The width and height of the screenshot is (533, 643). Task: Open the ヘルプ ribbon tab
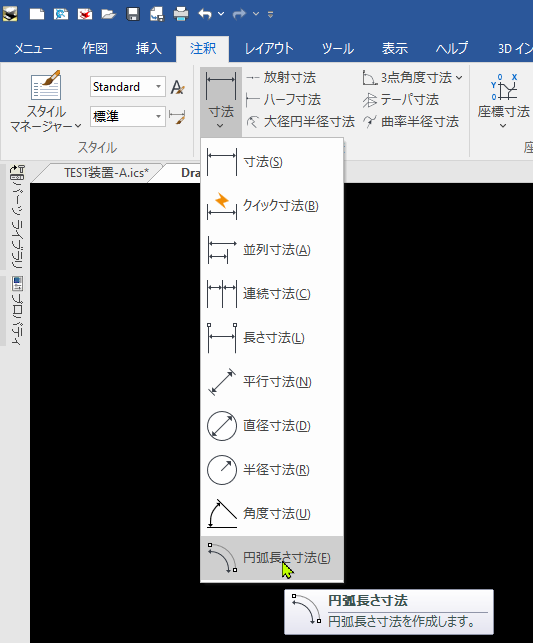pos(451,49)
